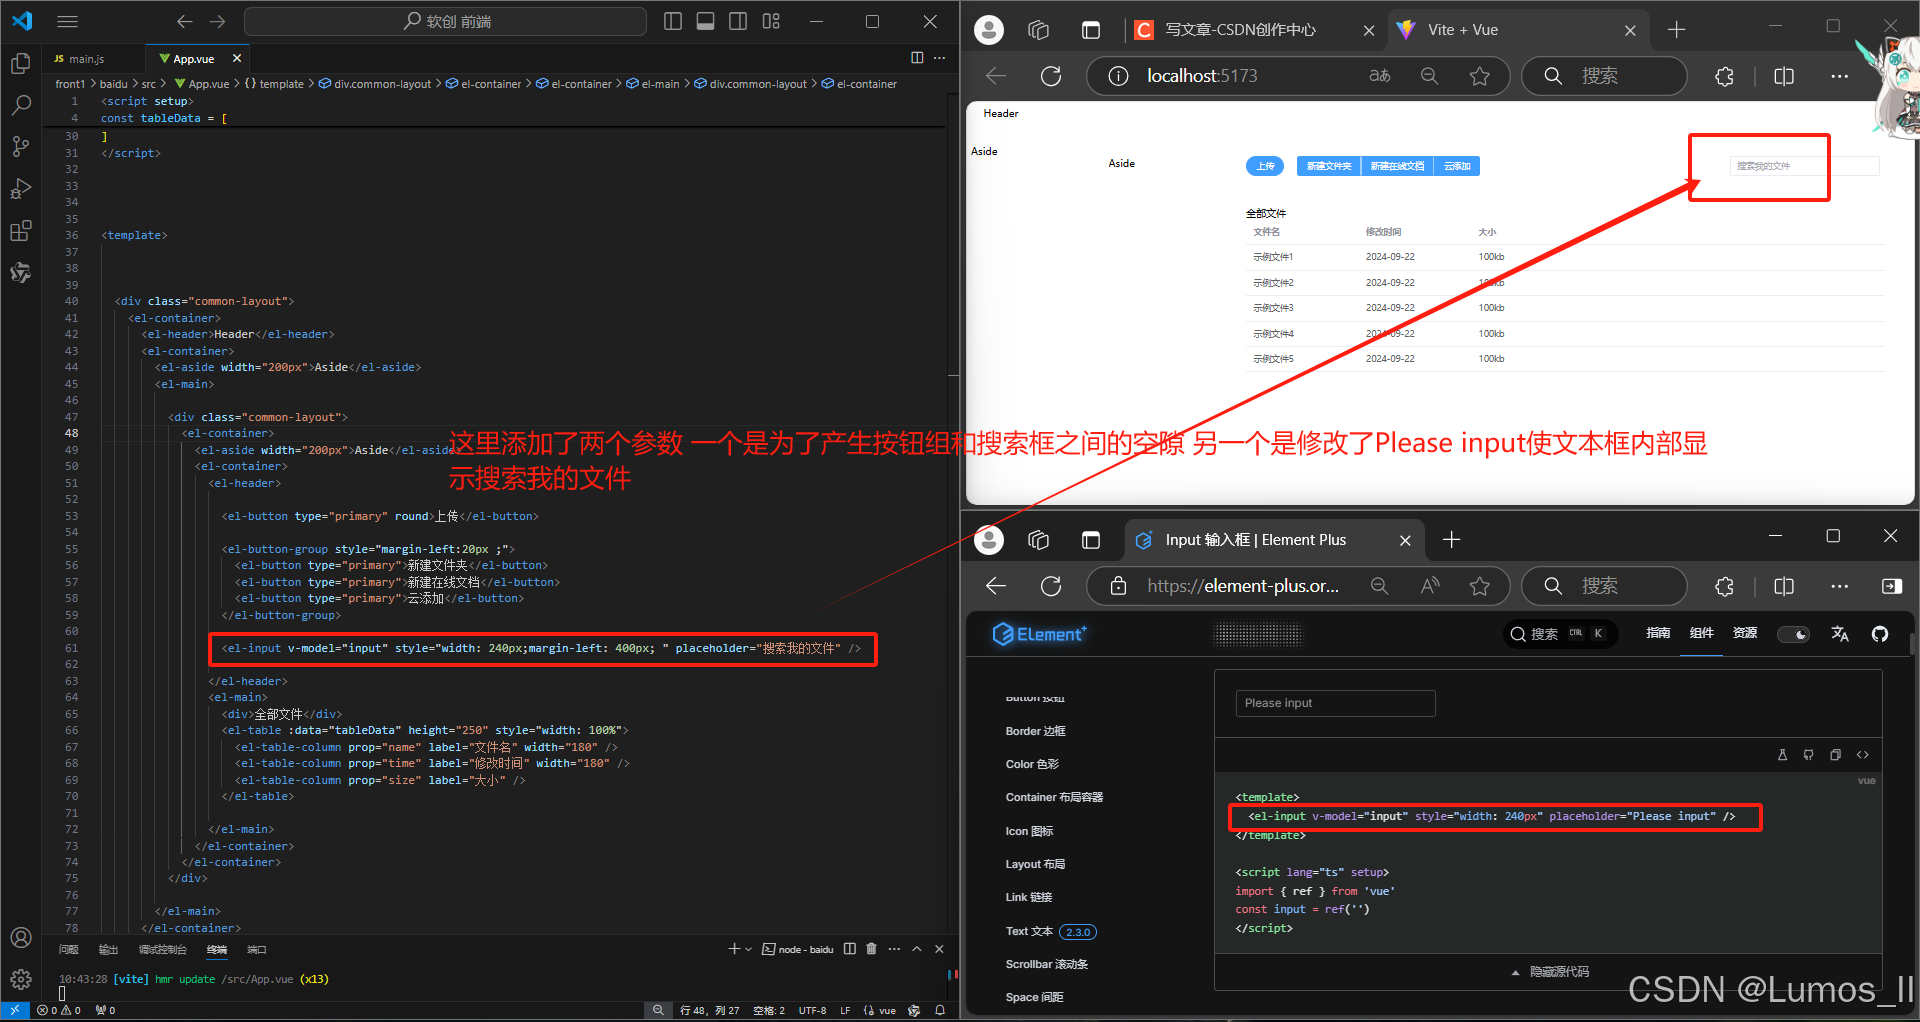Open Run and Debug view in VS Code
Screen dimensions: 1920x1022
(x=20, y=189)
